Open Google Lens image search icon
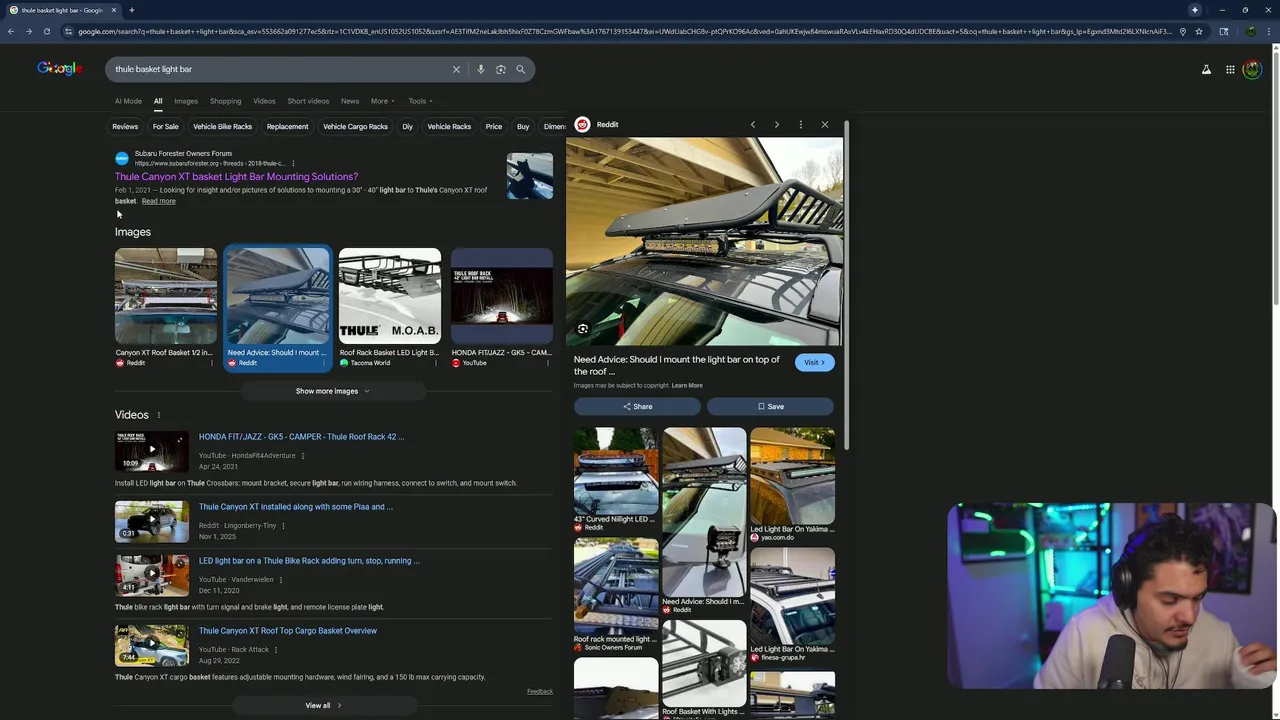Viewport: 1280px width, 720px height. pyautogui.click(x=501, y=69)
